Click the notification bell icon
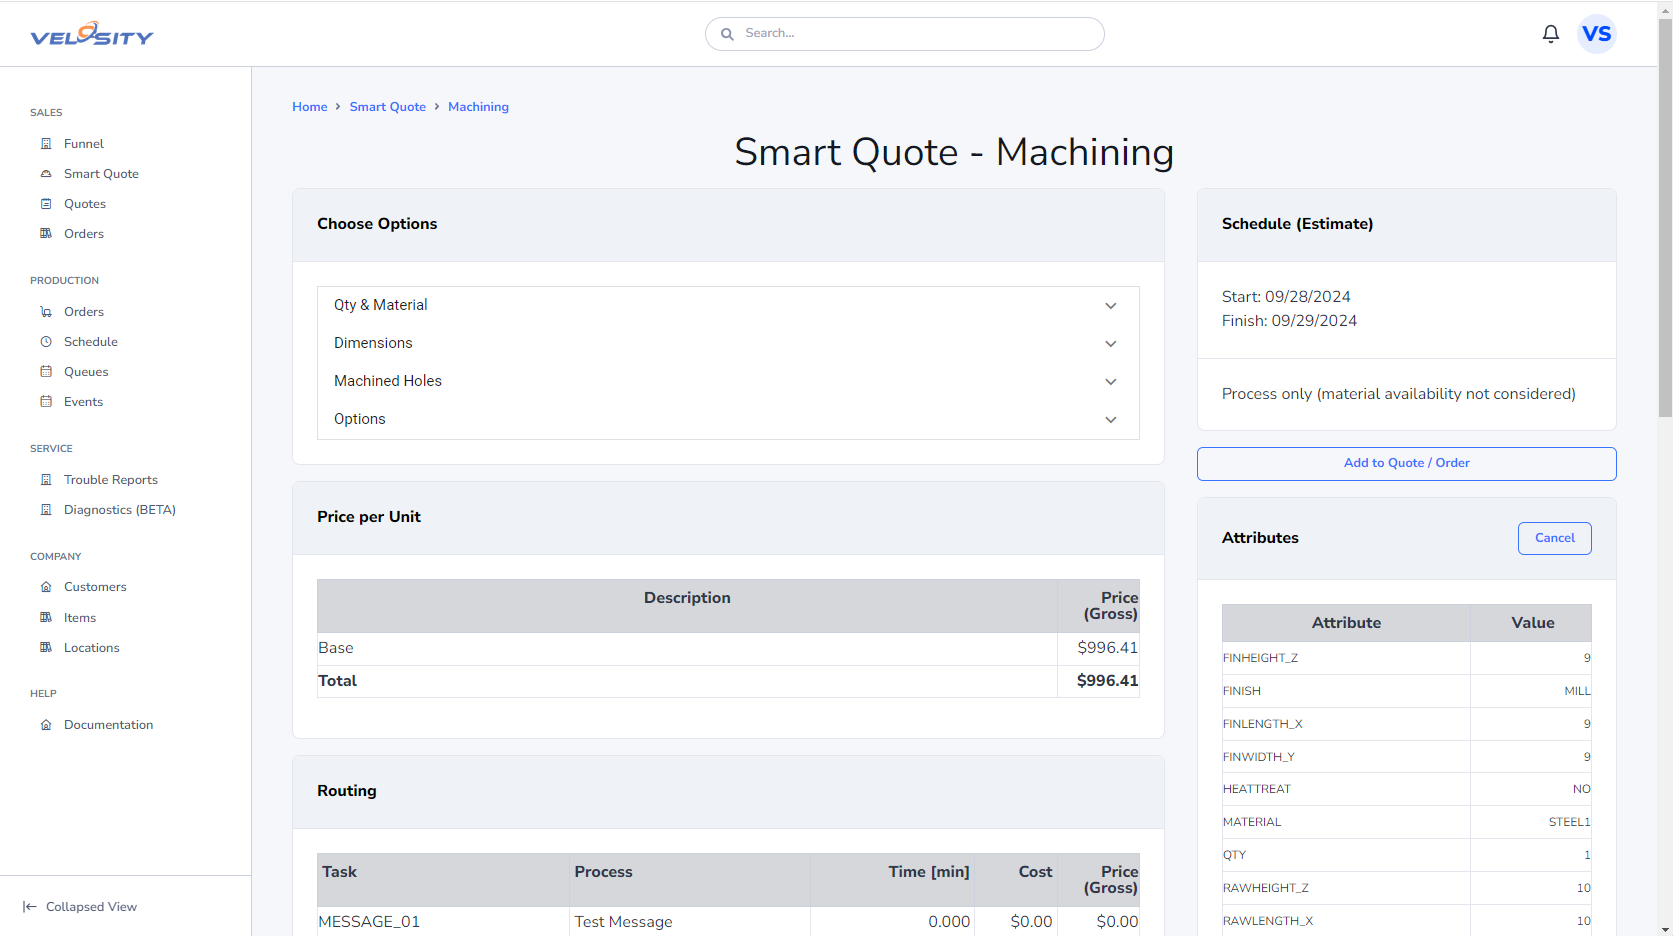 tap(1550, 34)
